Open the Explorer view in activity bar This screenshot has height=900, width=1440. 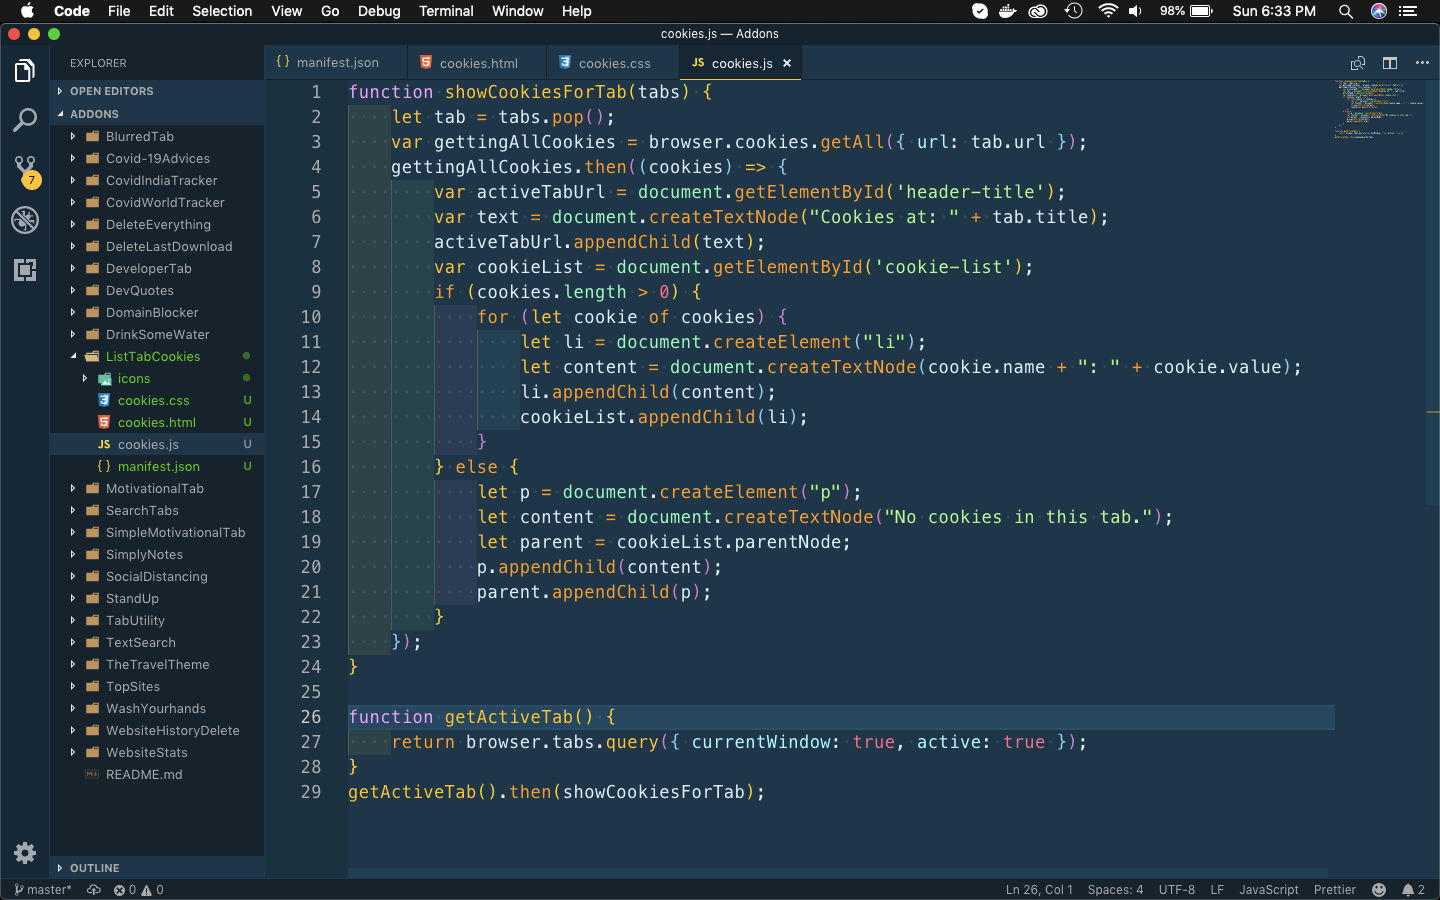point(25,71)
